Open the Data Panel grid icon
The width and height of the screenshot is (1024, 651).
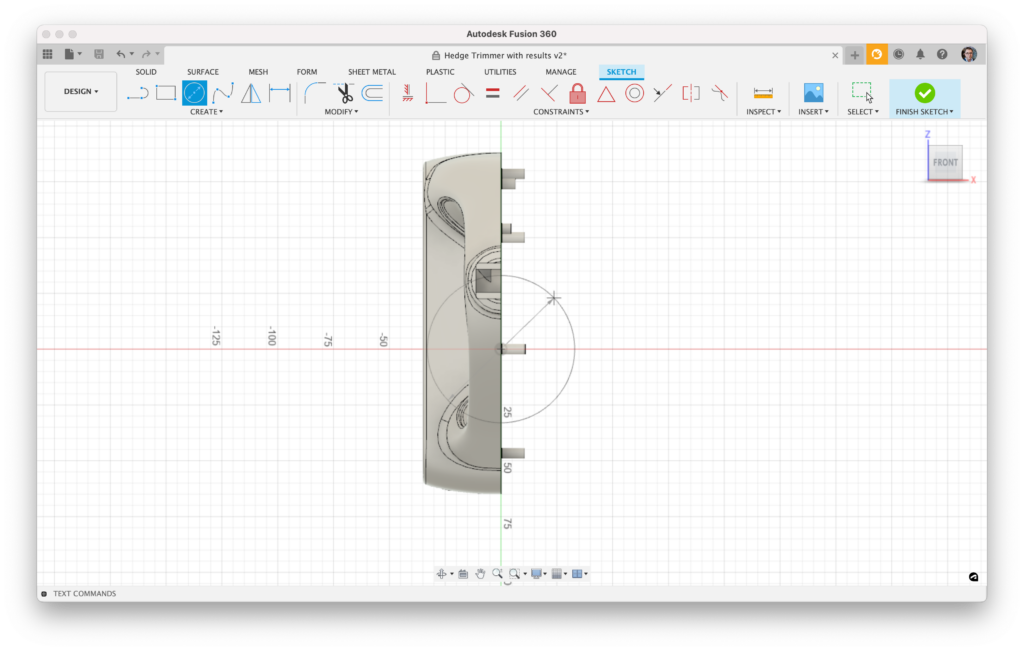pos(48,54)
